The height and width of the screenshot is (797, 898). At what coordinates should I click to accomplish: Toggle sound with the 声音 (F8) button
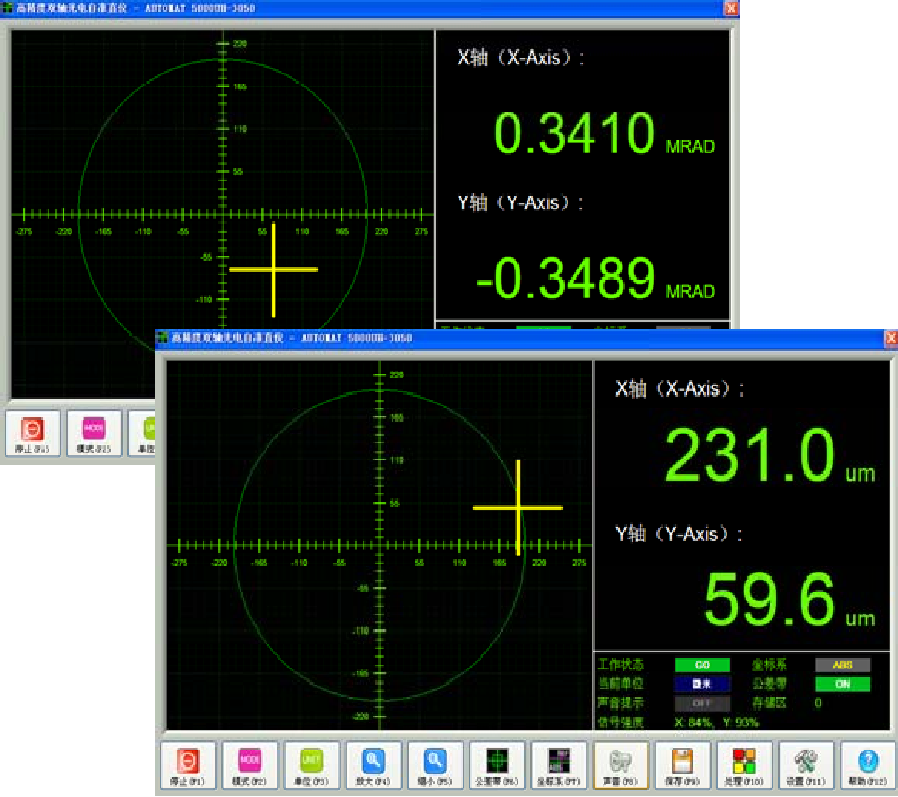[621, 767]
